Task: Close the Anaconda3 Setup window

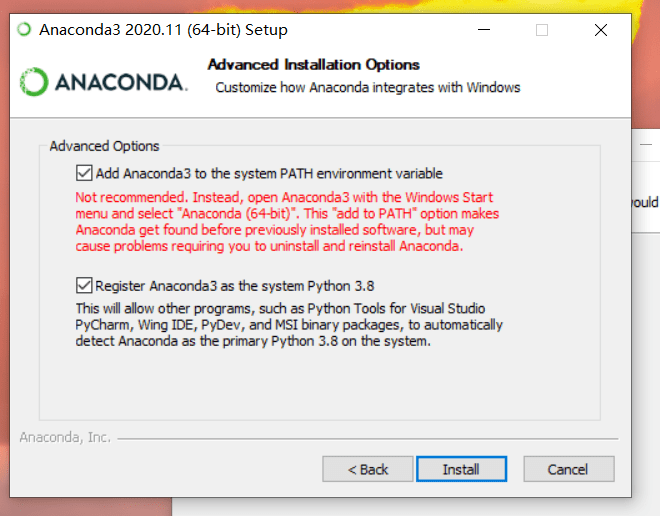Action: (x=601, y=30)
